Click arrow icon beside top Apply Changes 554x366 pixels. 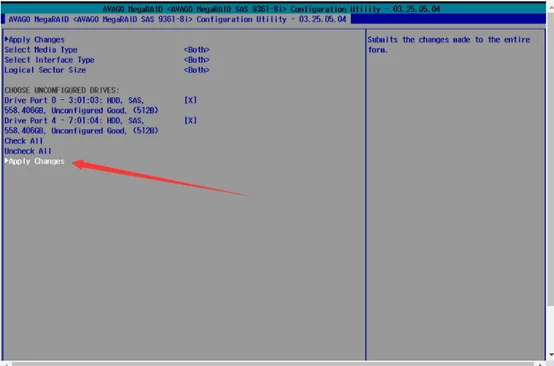(x=6, y=39)
